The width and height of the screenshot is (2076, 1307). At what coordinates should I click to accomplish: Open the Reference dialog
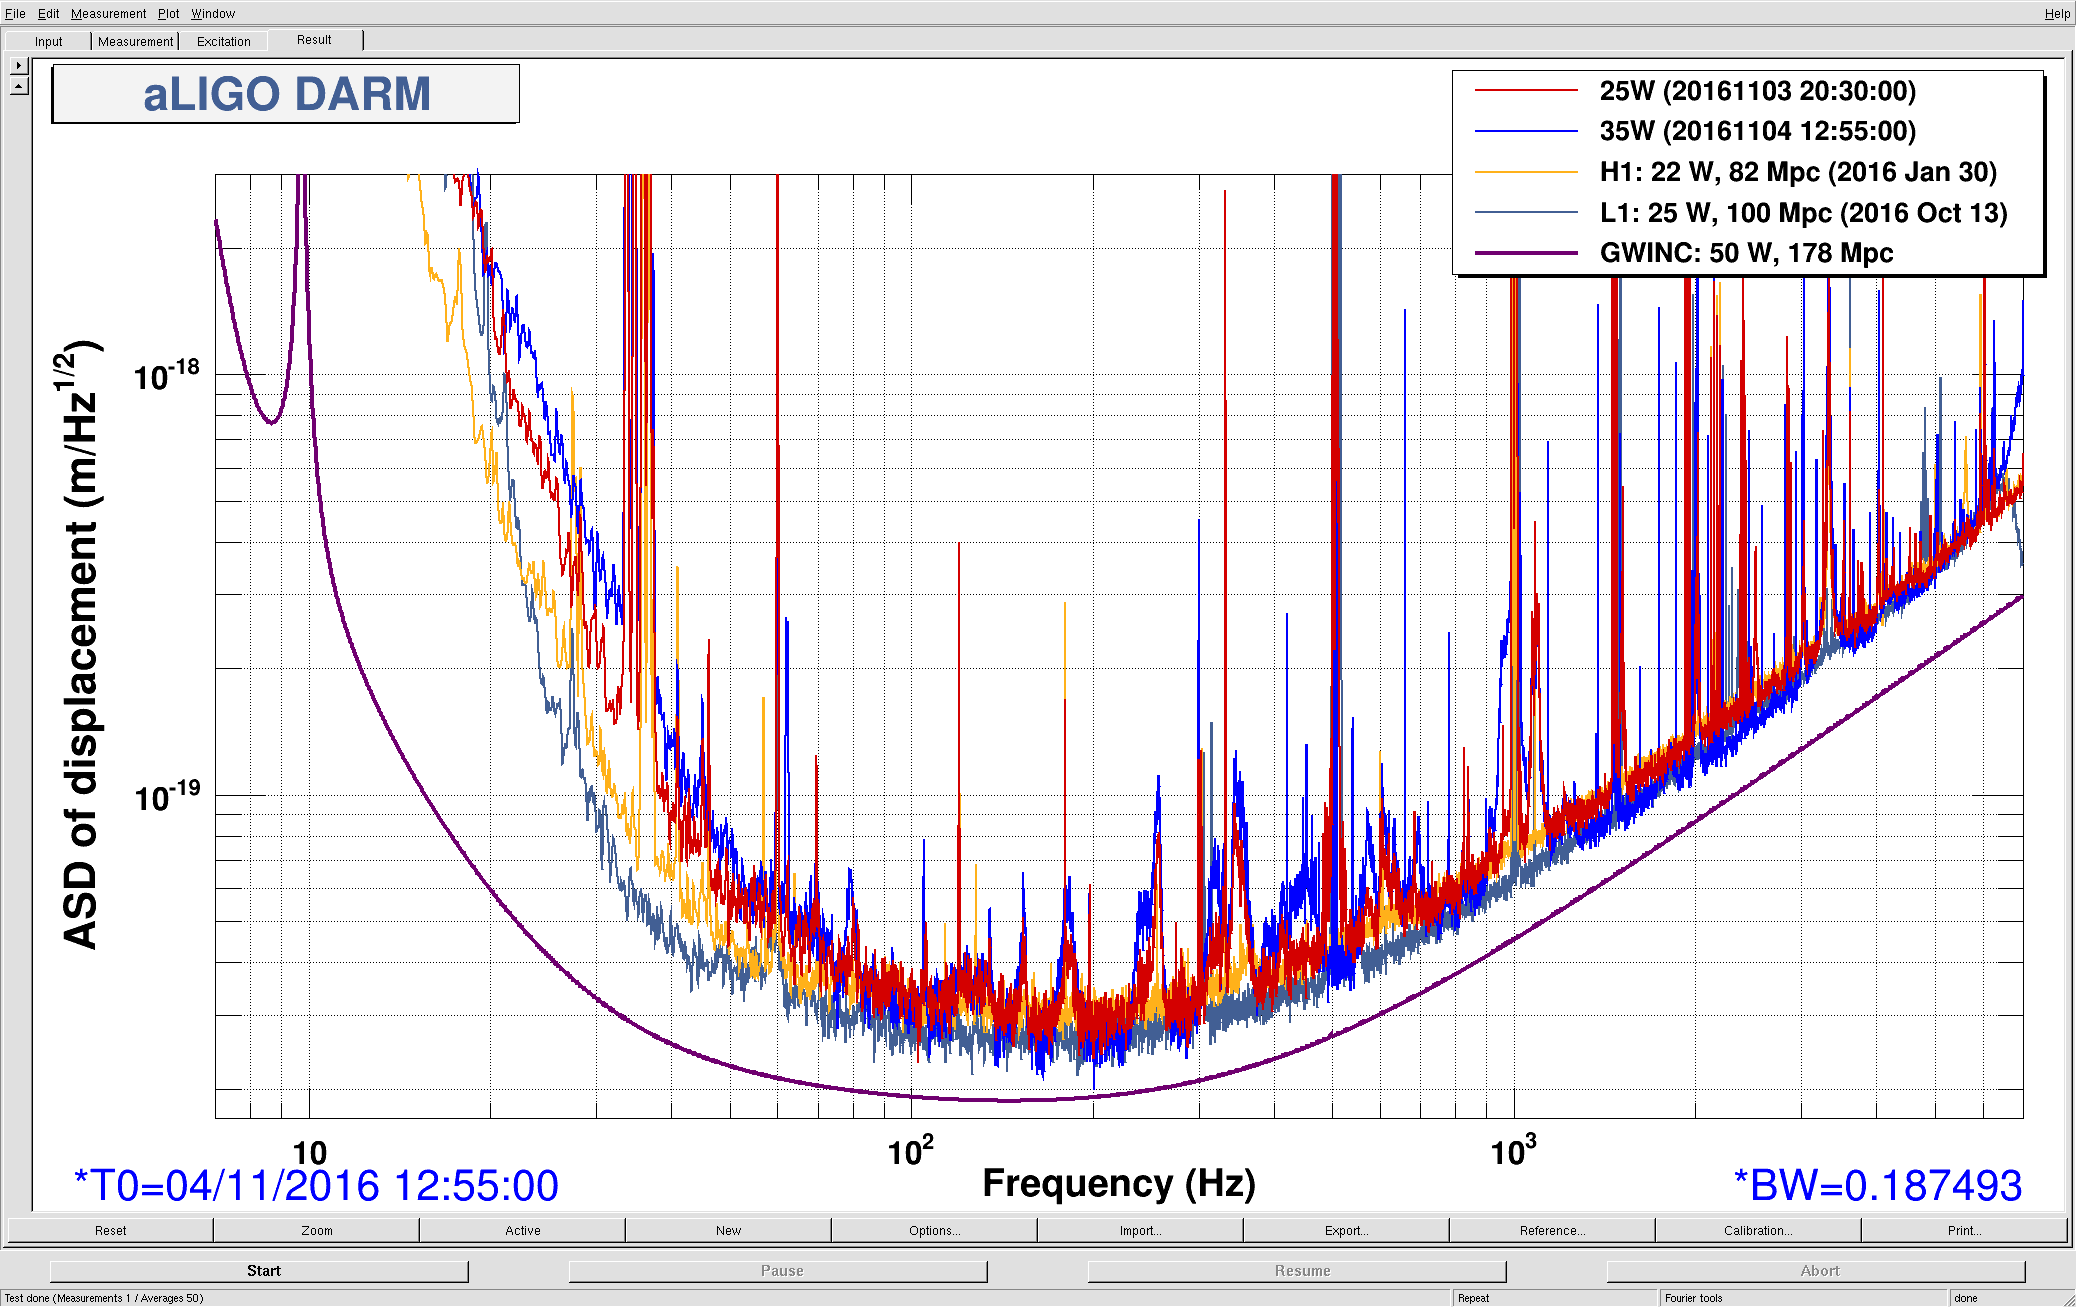pos(1552,1230)
